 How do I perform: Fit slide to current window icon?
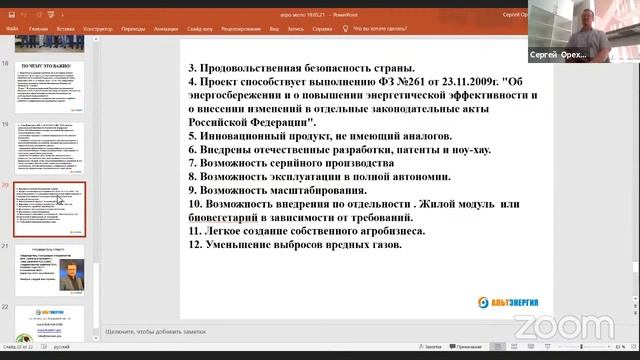coord(634,347)
